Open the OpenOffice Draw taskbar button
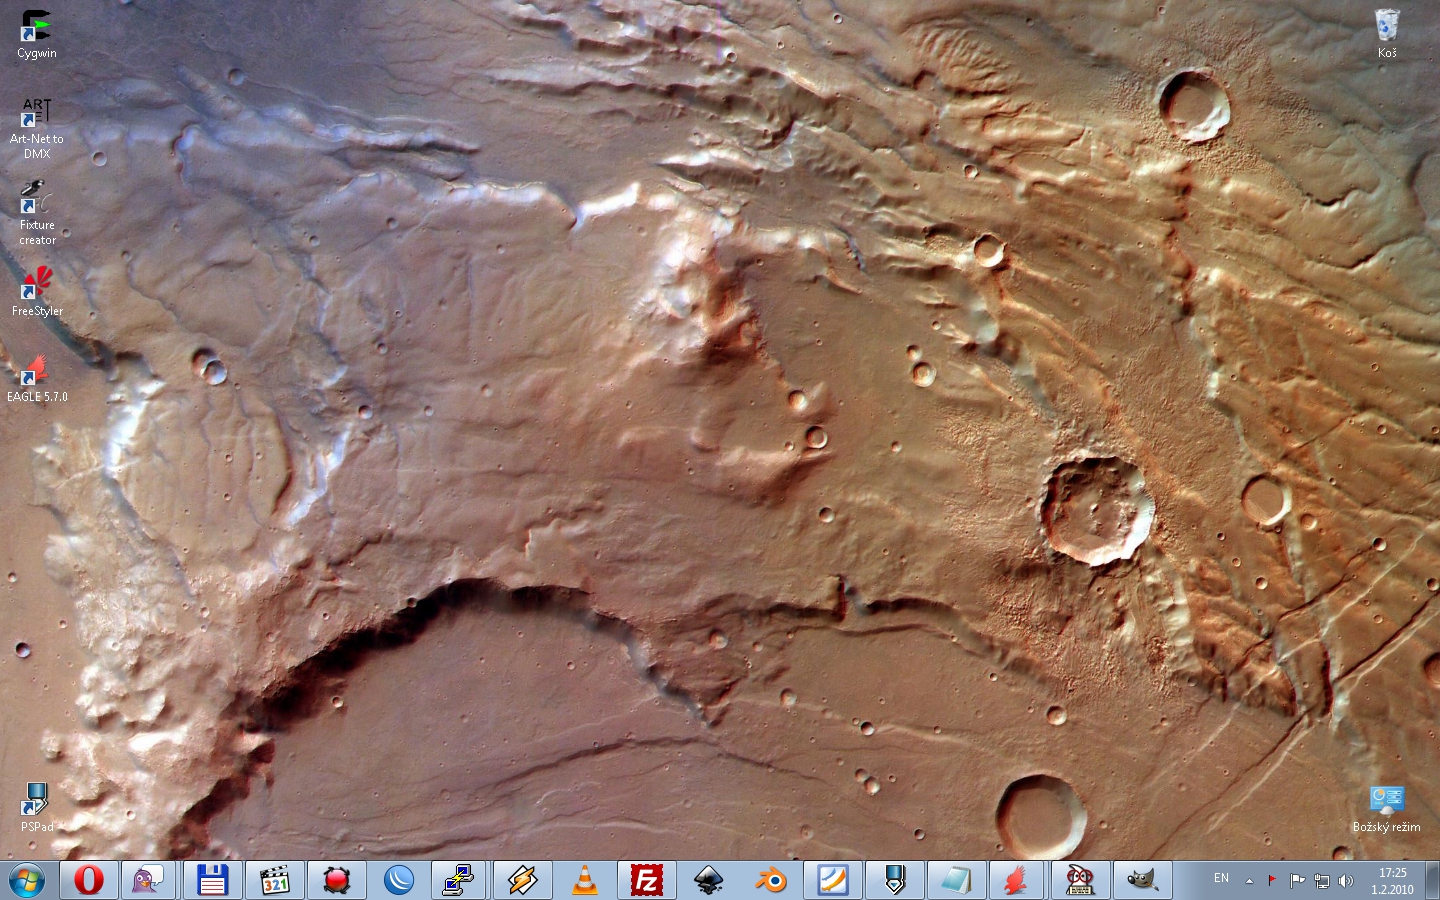1440x900 pixels. [832, 880]
